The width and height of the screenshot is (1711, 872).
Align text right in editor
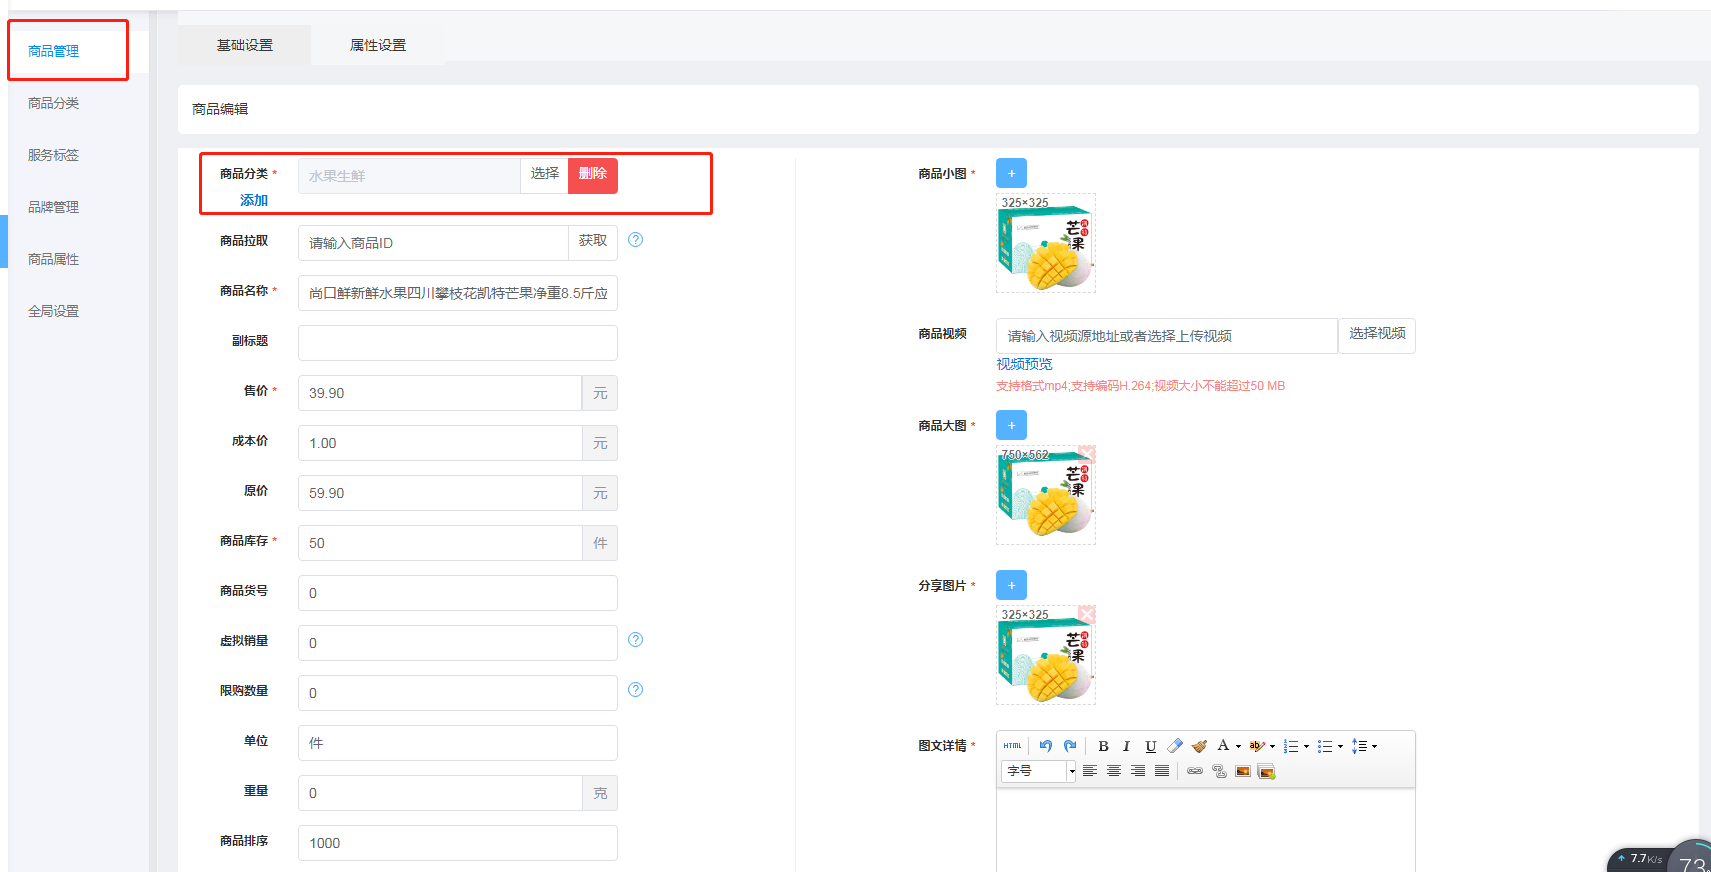(1138, 771)
